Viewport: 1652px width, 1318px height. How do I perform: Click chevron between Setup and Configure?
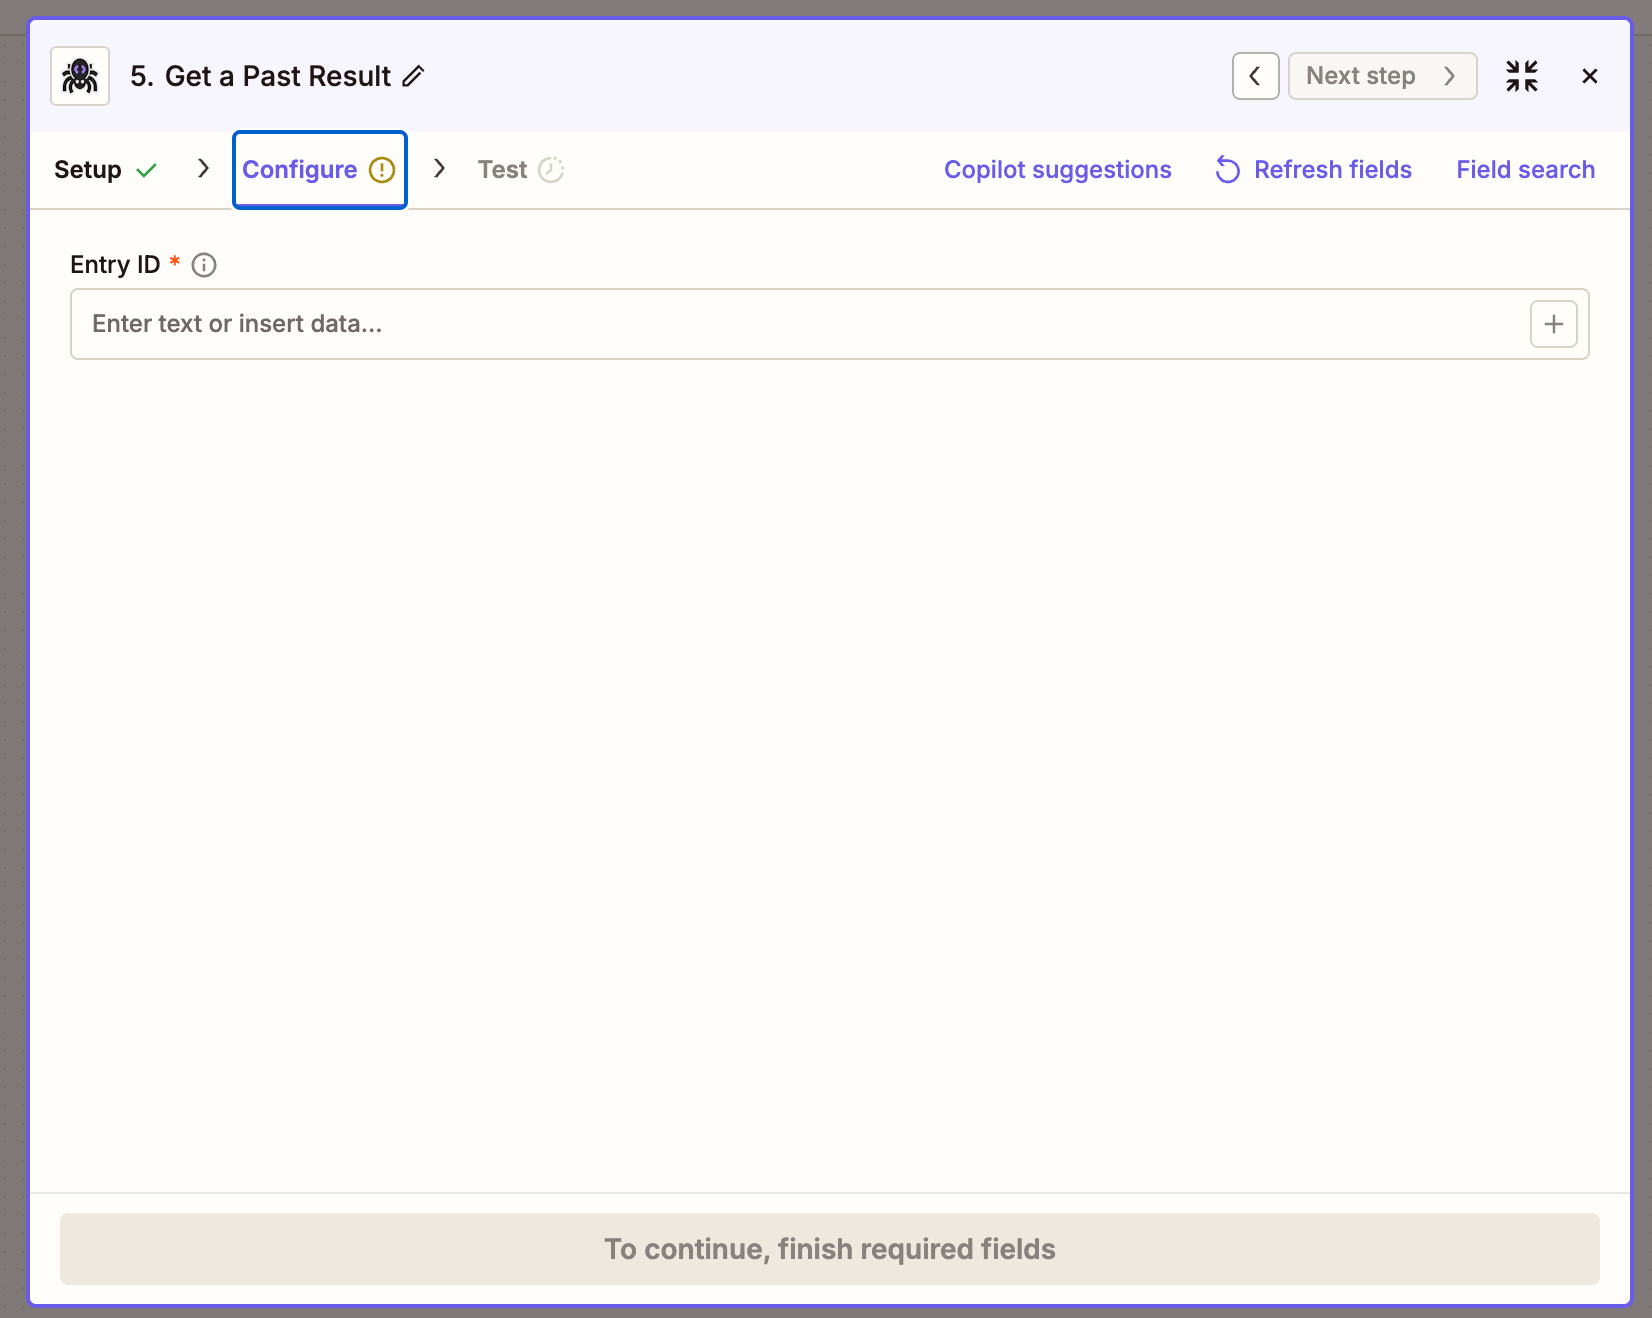pos(203,168)
